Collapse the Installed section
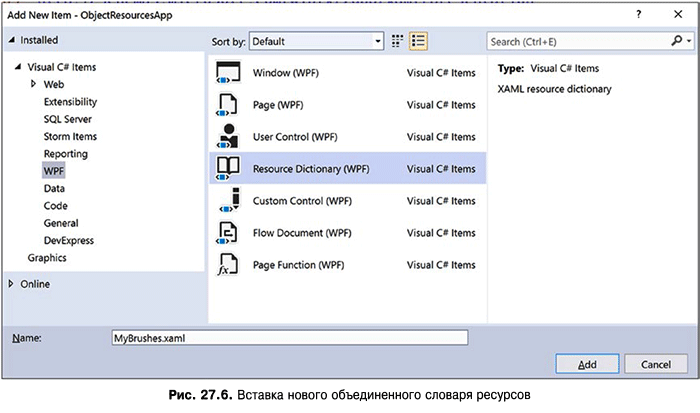Viewport: 700px width, 413px height. pyautogui.click(x=11, y=40)
